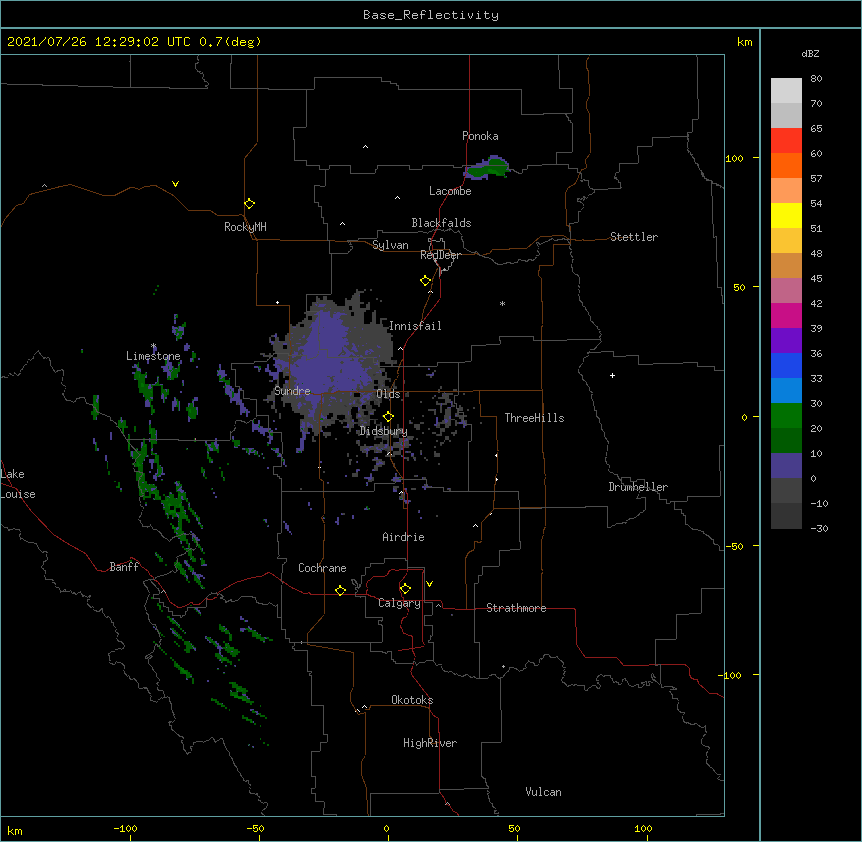Click the Stettler city label

click(634, 237)
